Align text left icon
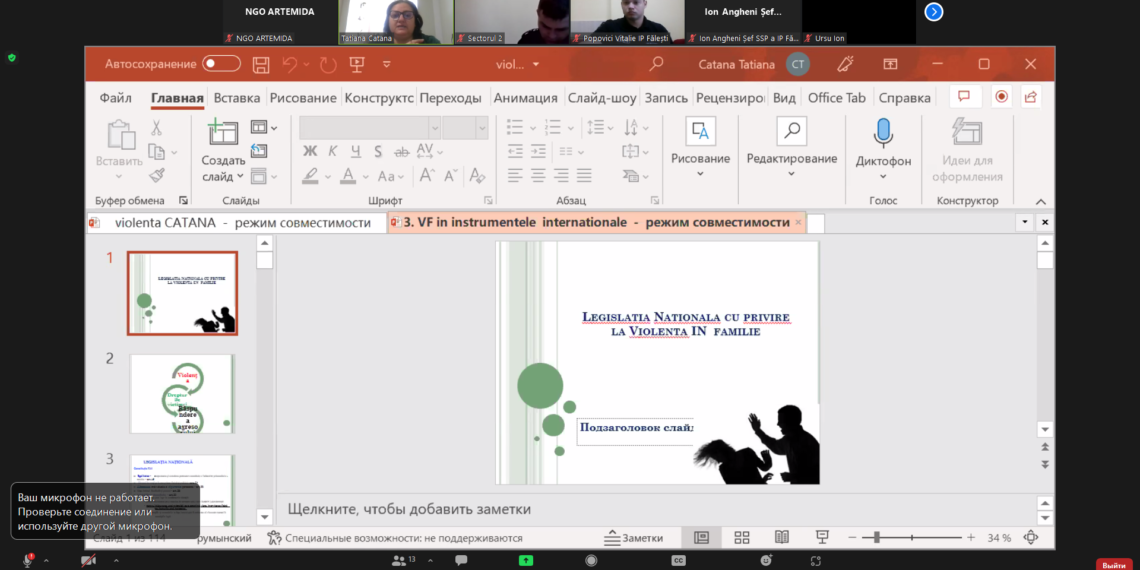Screen dimensions: 1140x570 515,175
